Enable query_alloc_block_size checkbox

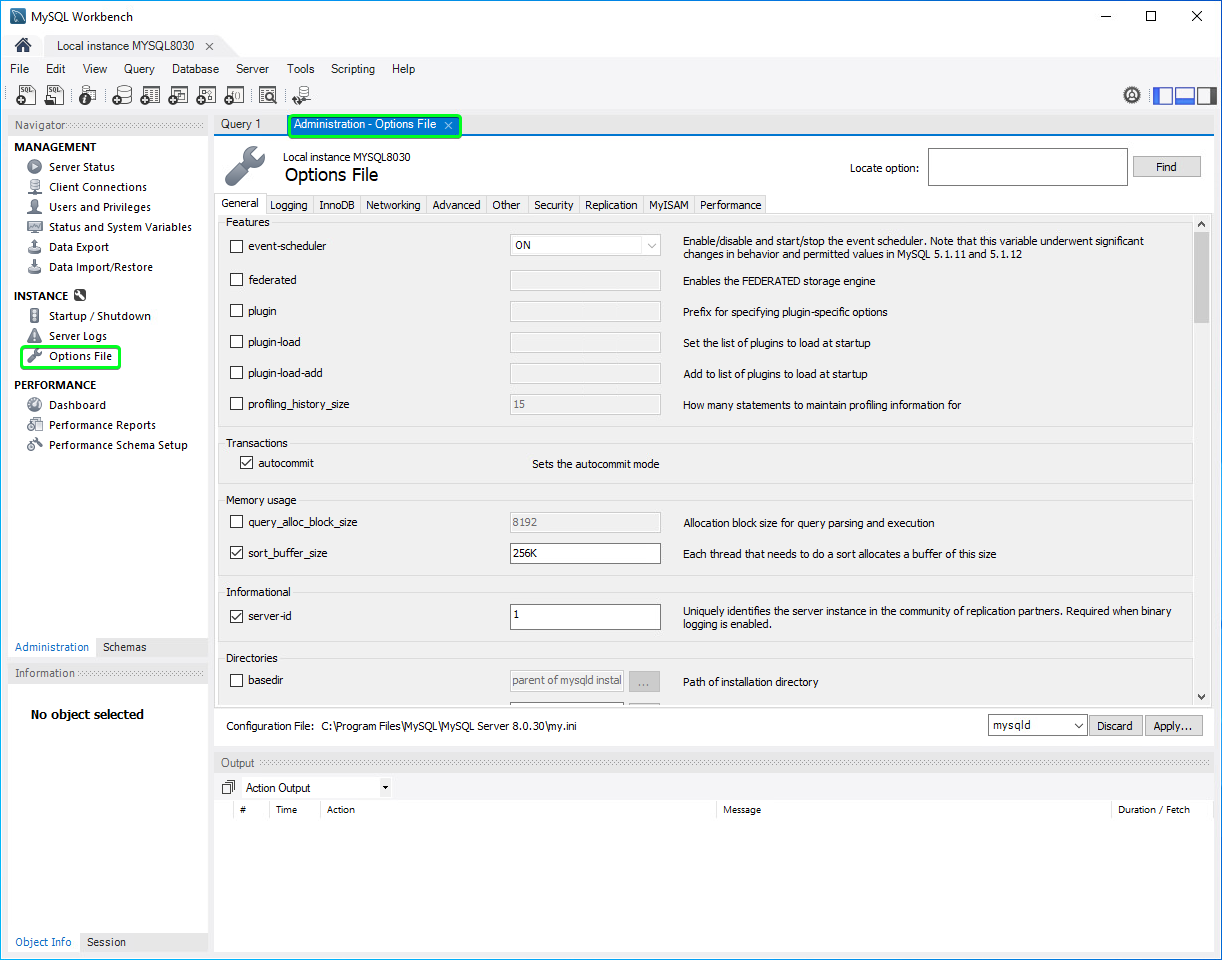237,522
